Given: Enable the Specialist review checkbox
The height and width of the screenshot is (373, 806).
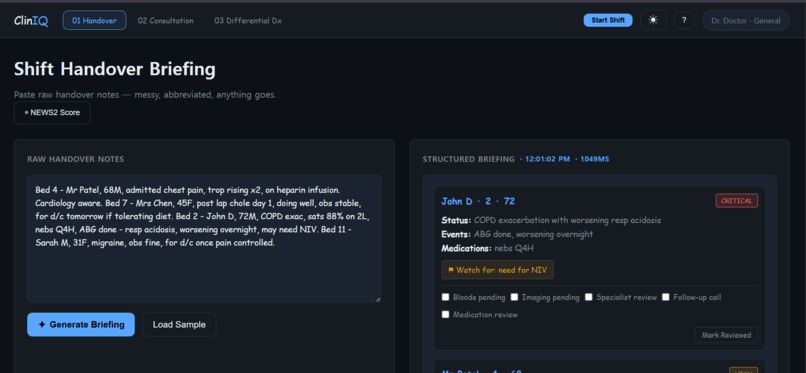Looking at the screenshot, I should pos(589,297).
